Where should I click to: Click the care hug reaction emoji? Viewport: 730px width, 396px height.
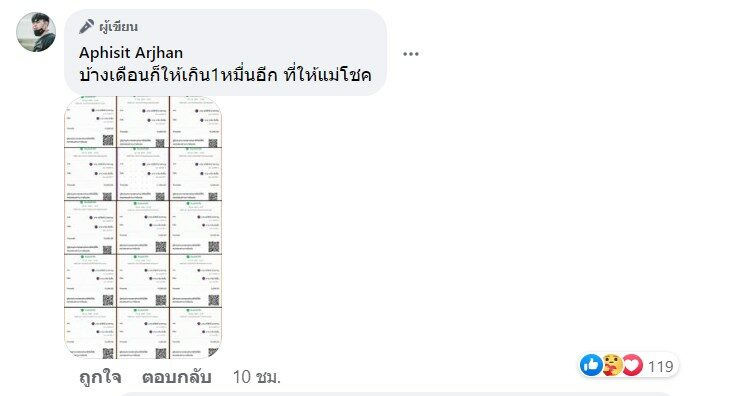point(612,365)
